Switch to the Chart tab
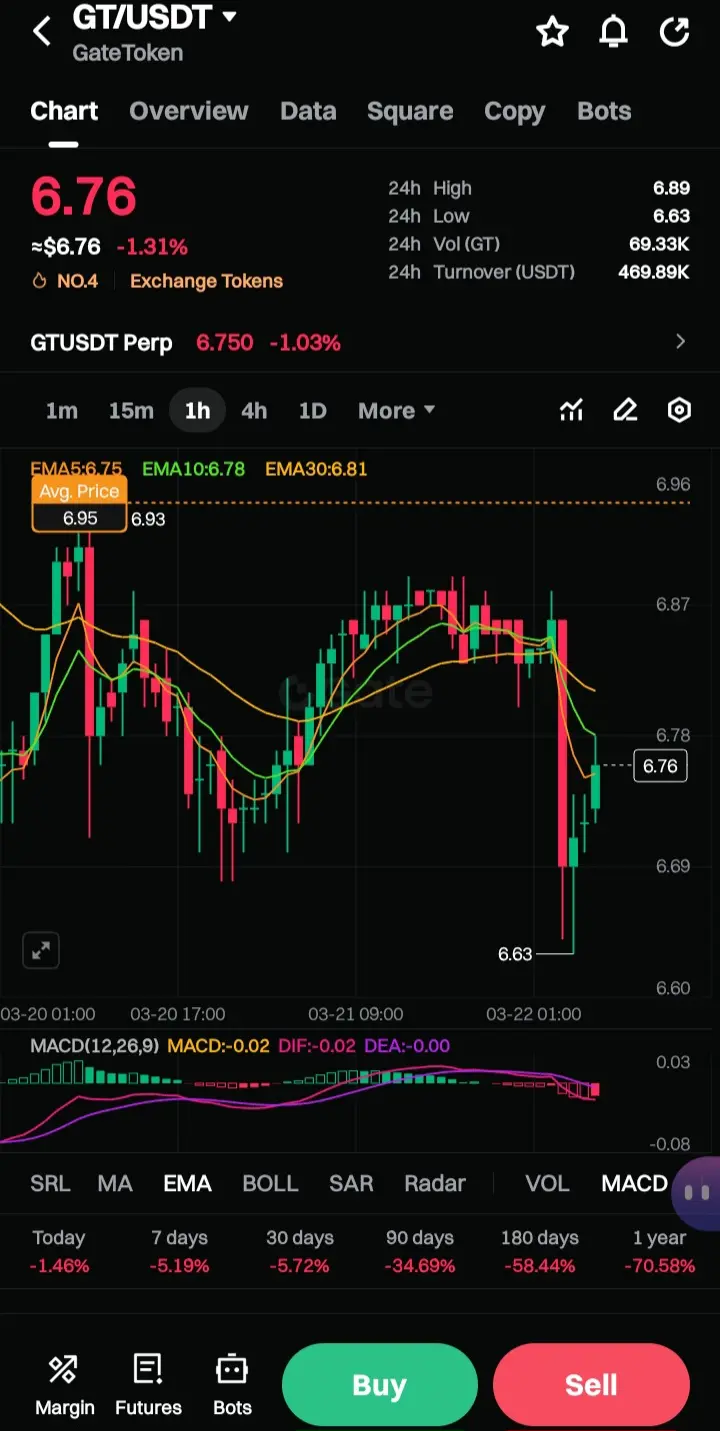The height and width of the screenshot is (1431, 720). pyautogui.click(x=64, y=111)
